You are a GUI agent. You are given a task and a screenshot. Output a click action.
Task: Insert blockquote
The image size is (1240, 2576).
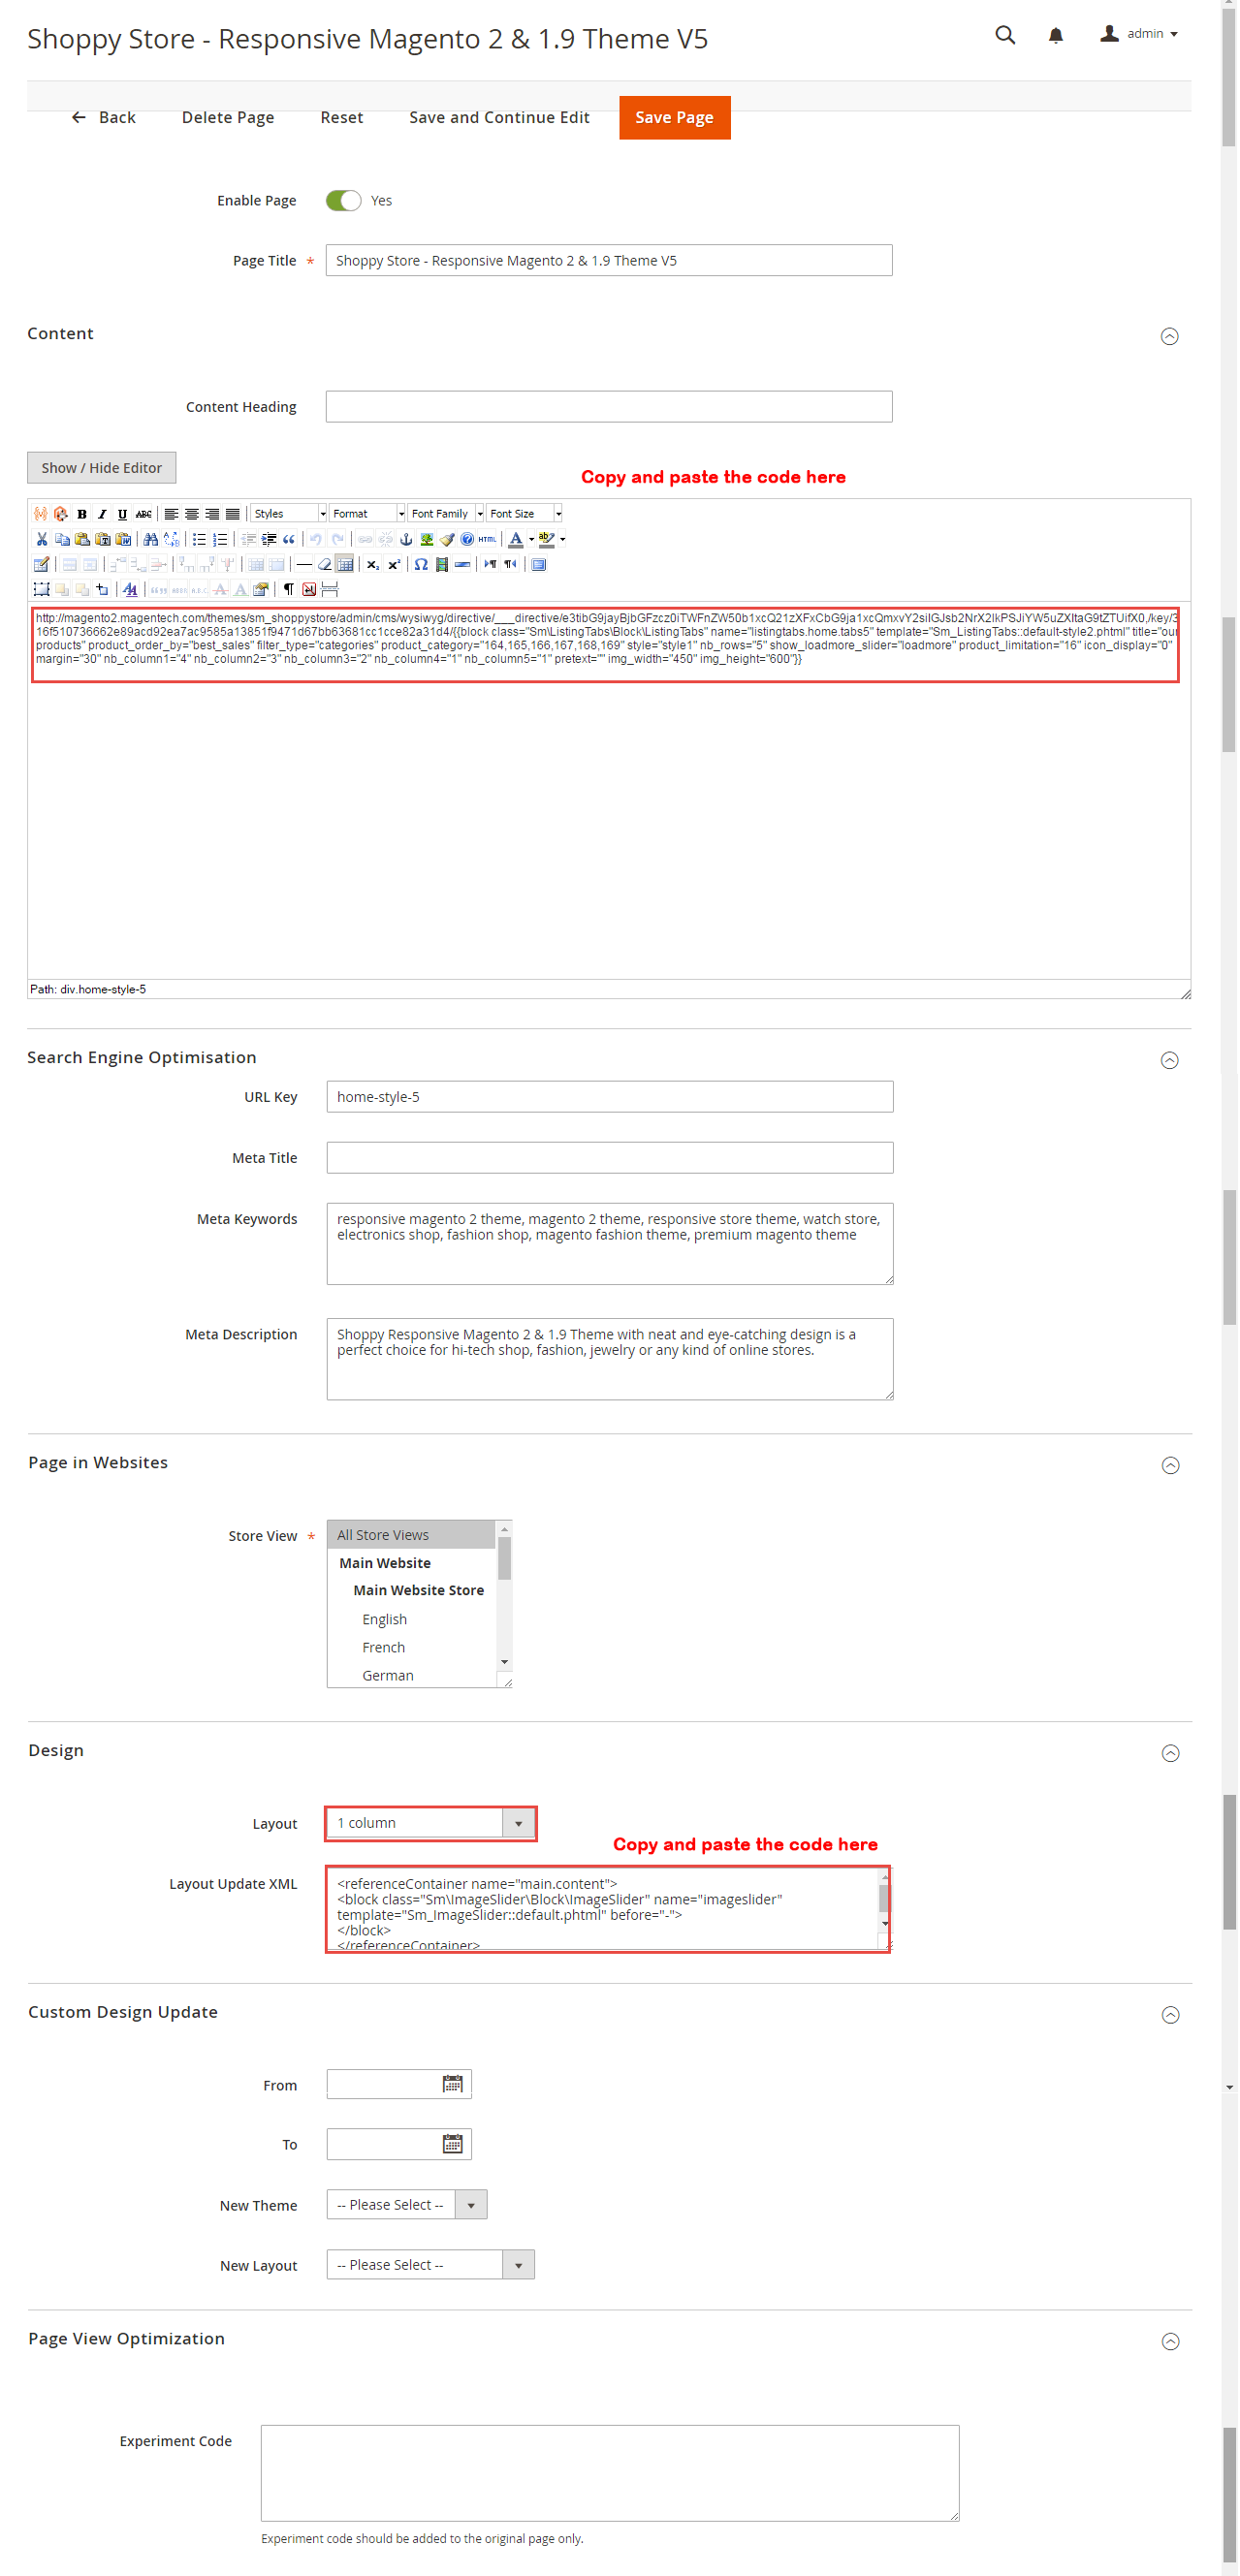pos(289,540)
